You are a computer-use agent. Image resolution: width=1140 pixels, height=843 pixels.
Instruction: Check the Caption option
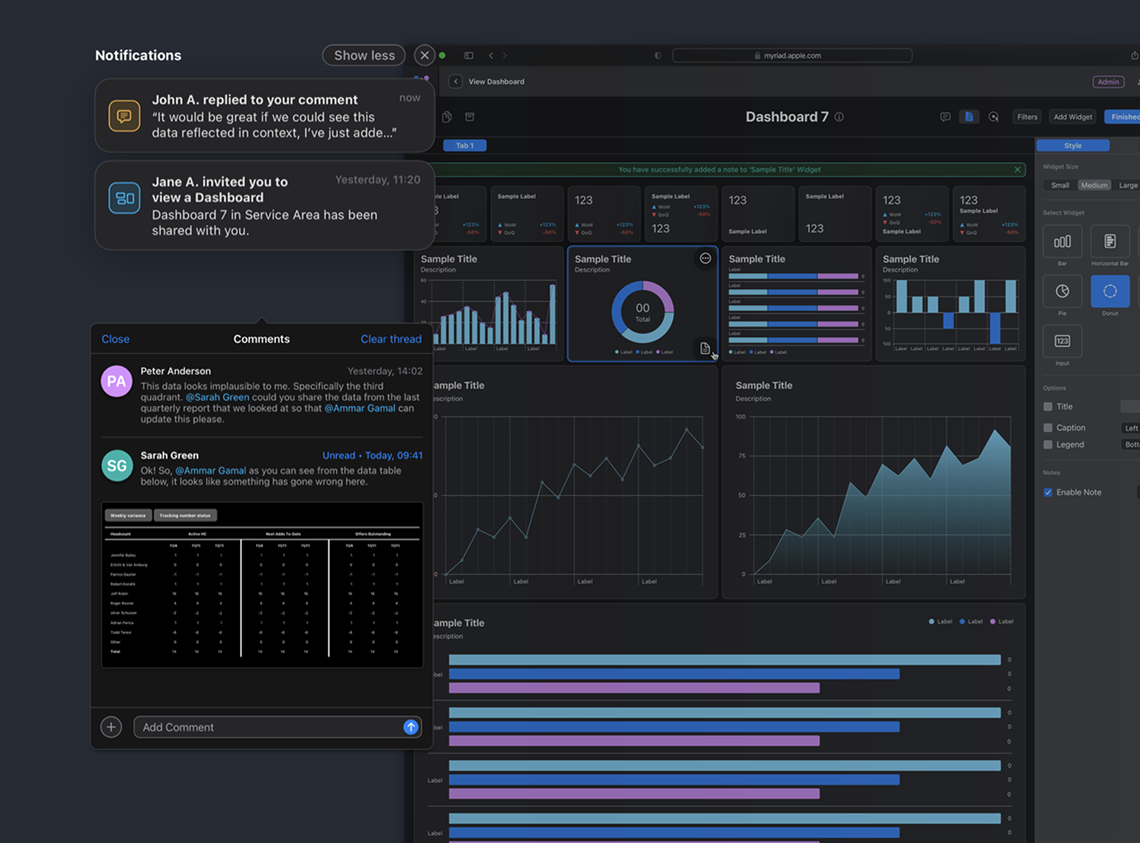click(x=1048, y=427)
